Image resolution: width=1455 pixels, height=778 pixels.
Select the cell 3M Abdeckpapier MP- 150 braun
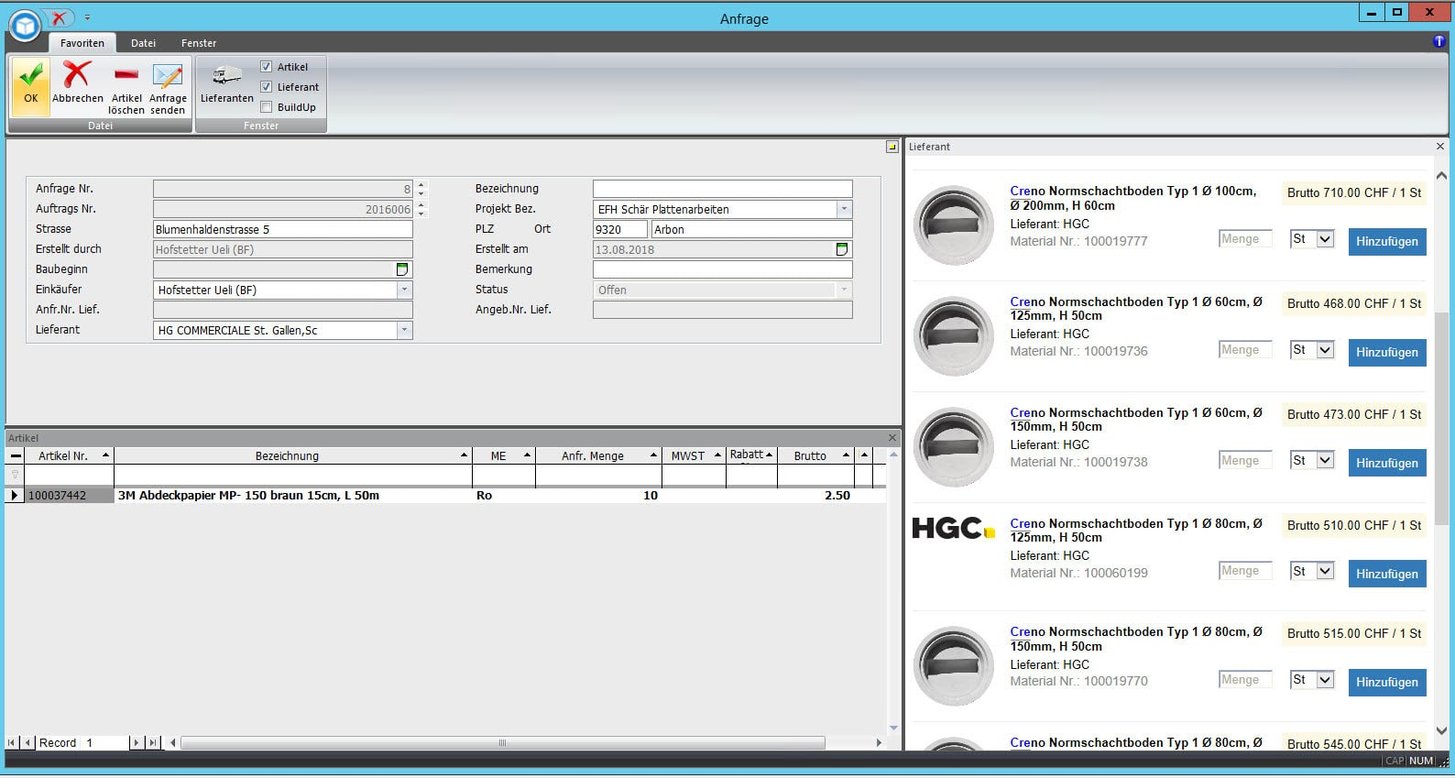[292, 496]
